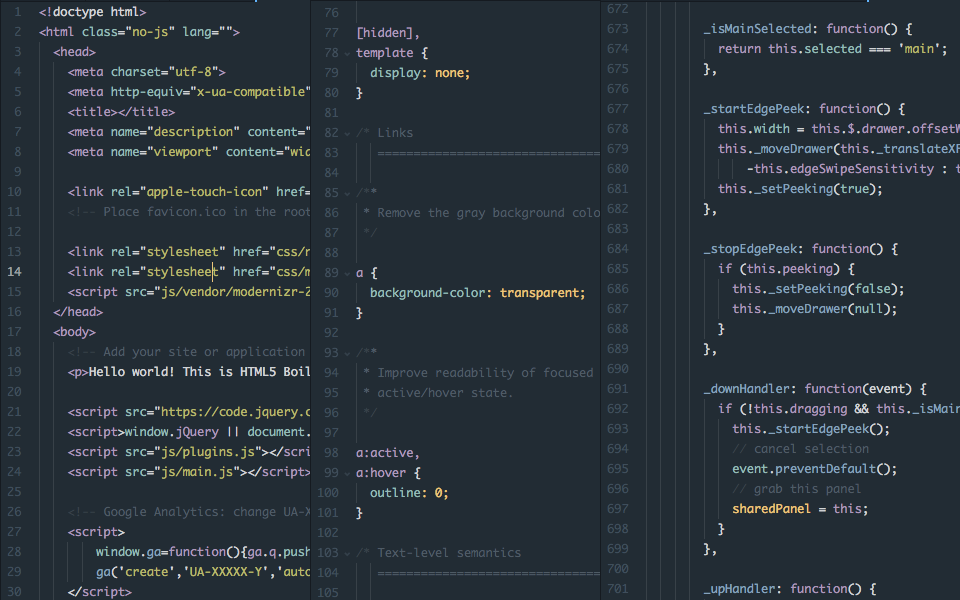960x600 pixels.
Task: Click line number 90 in the CSS gutter
Action: click(x=331, y=293)
